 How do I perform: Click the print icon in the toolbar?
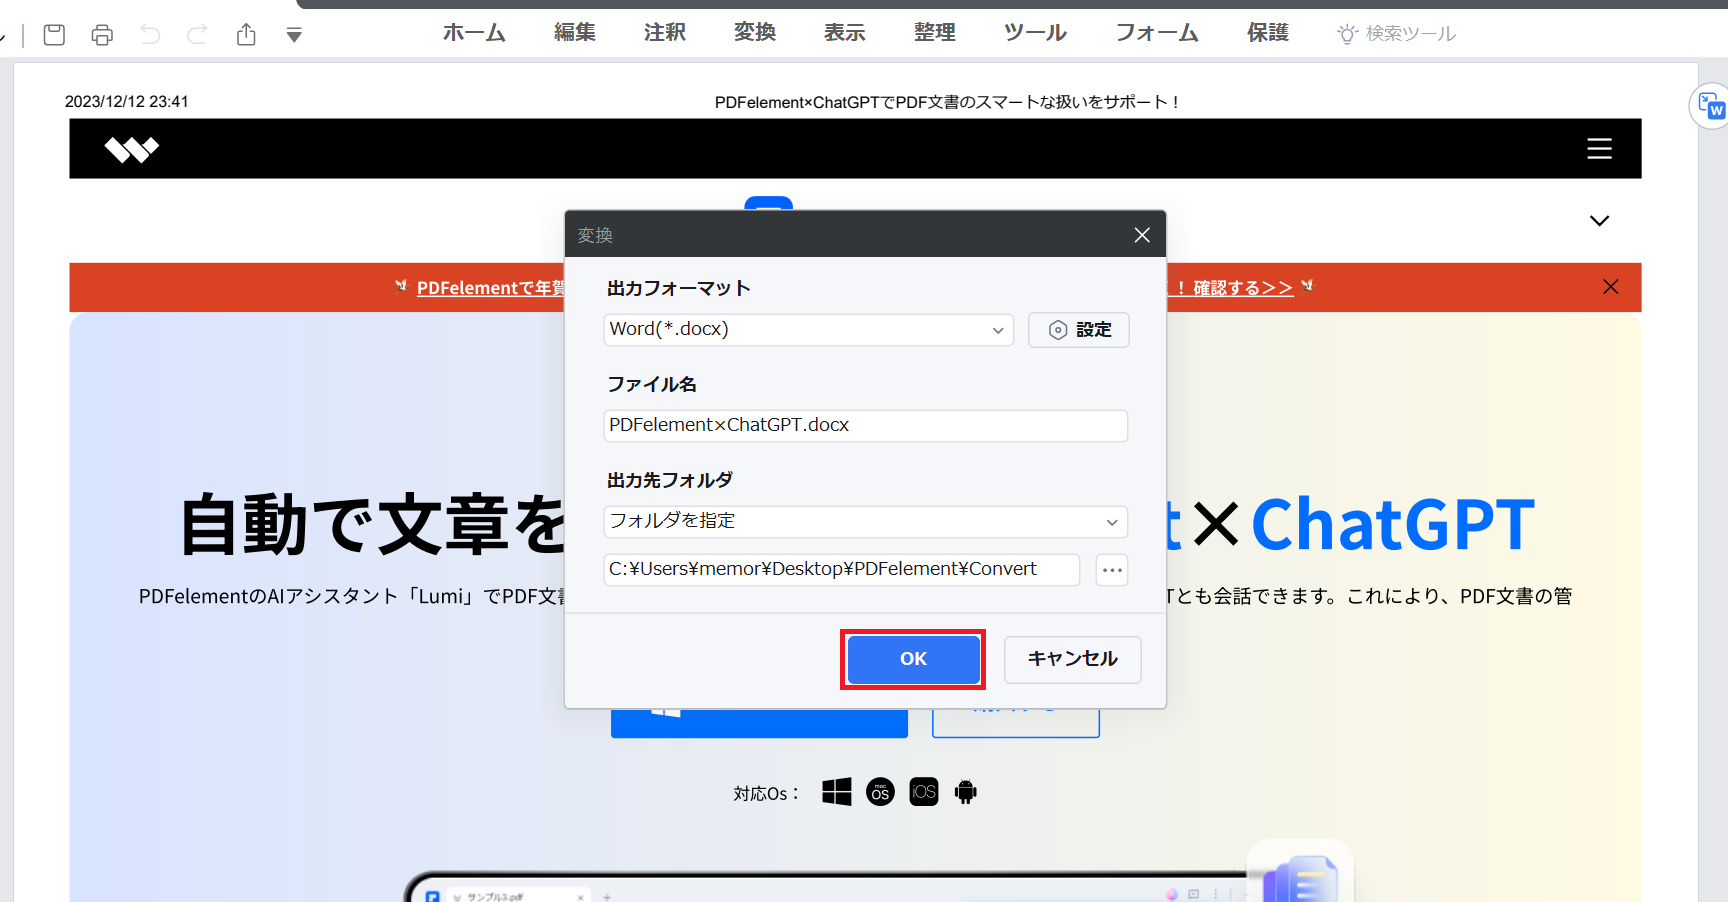[102, 35]
